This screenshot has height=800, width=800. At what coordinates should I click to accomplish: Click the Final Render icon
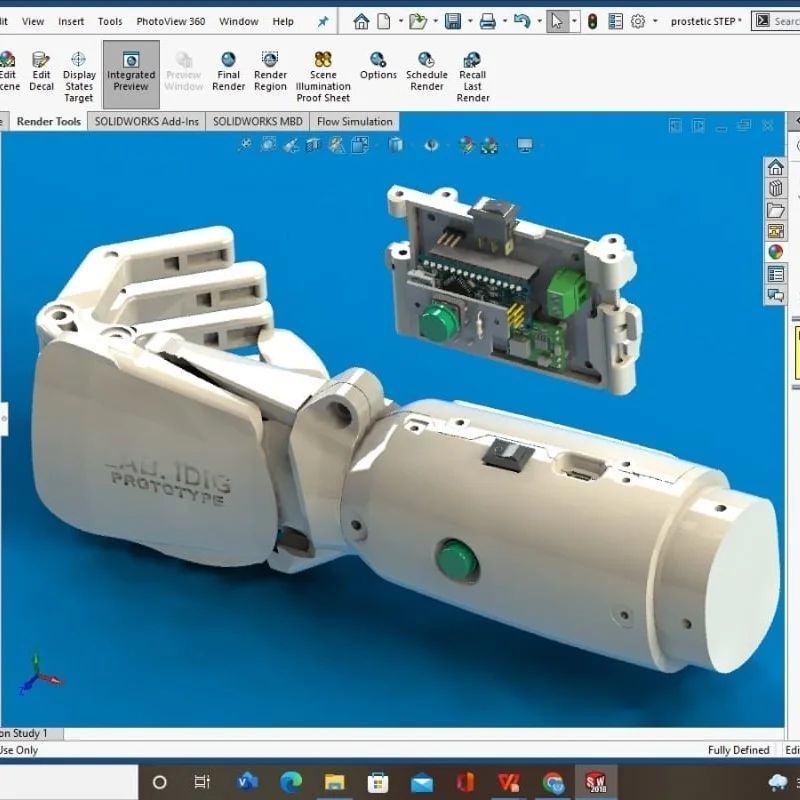tap(228, 72)
